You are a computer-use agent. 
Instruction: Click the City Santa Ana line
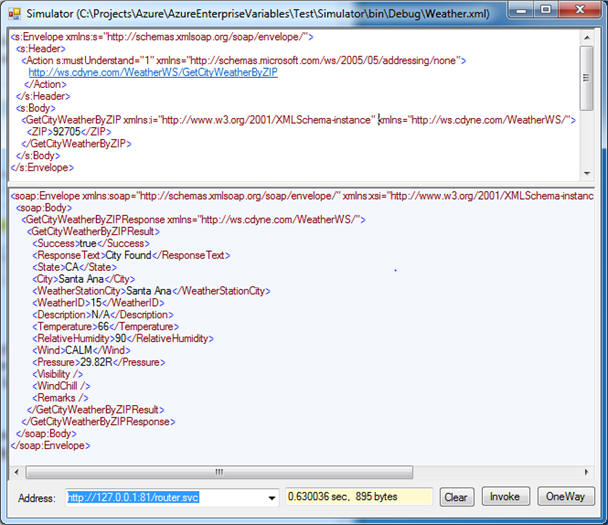84,279
